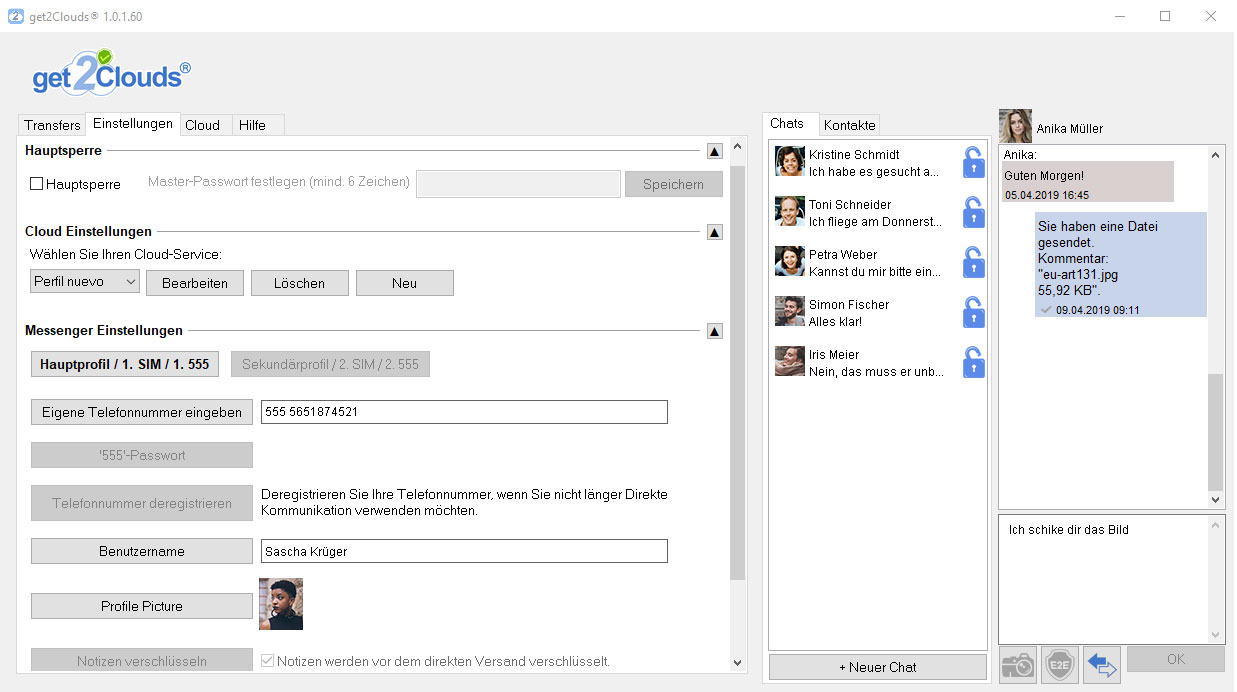This screenshot has height=692, width=1237.
Task: Start a new chat with '+ Neuer Chat'
Action: tap(878, 667)
